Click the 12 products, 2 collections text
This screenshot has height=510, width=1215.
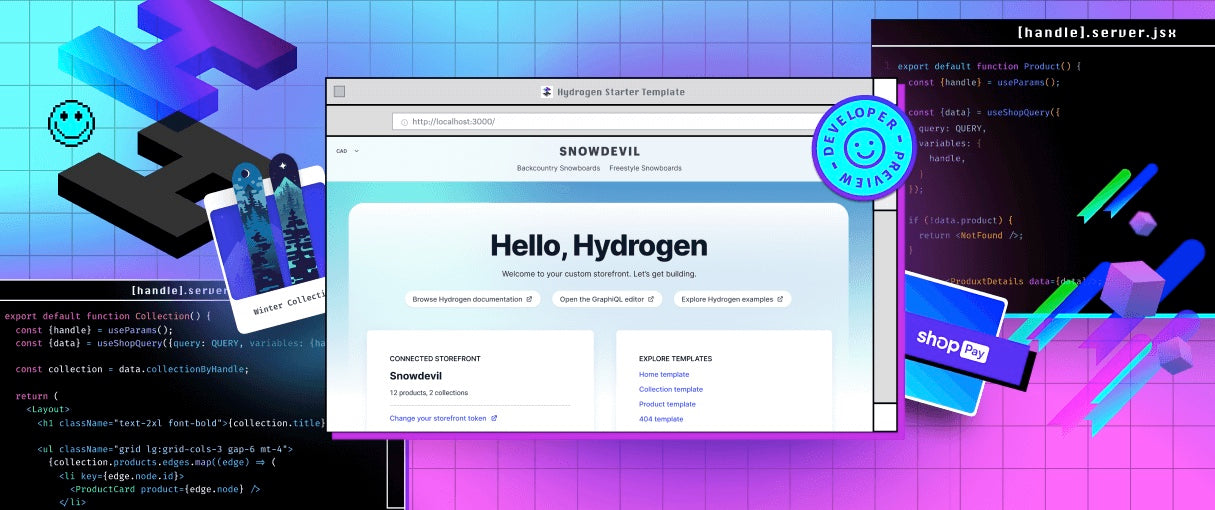click(428, 393)
